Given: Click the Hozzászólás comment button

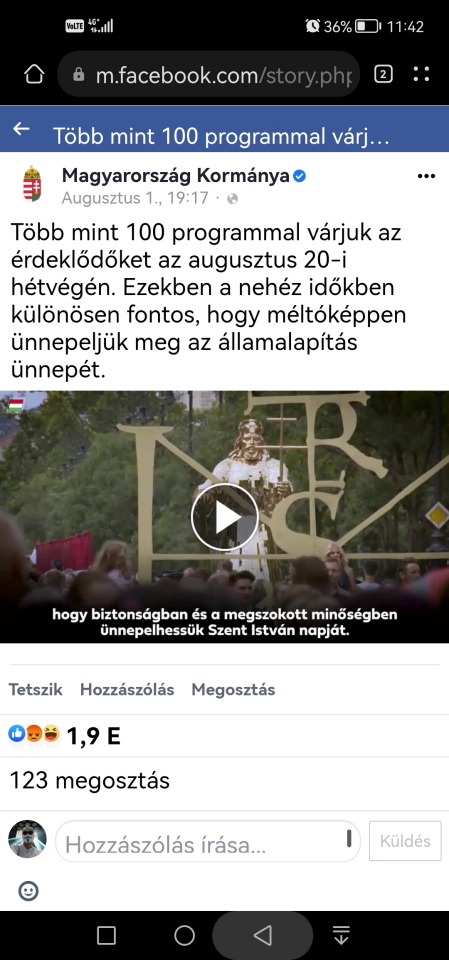Looking at the screenshot, I should click(127, 689).
